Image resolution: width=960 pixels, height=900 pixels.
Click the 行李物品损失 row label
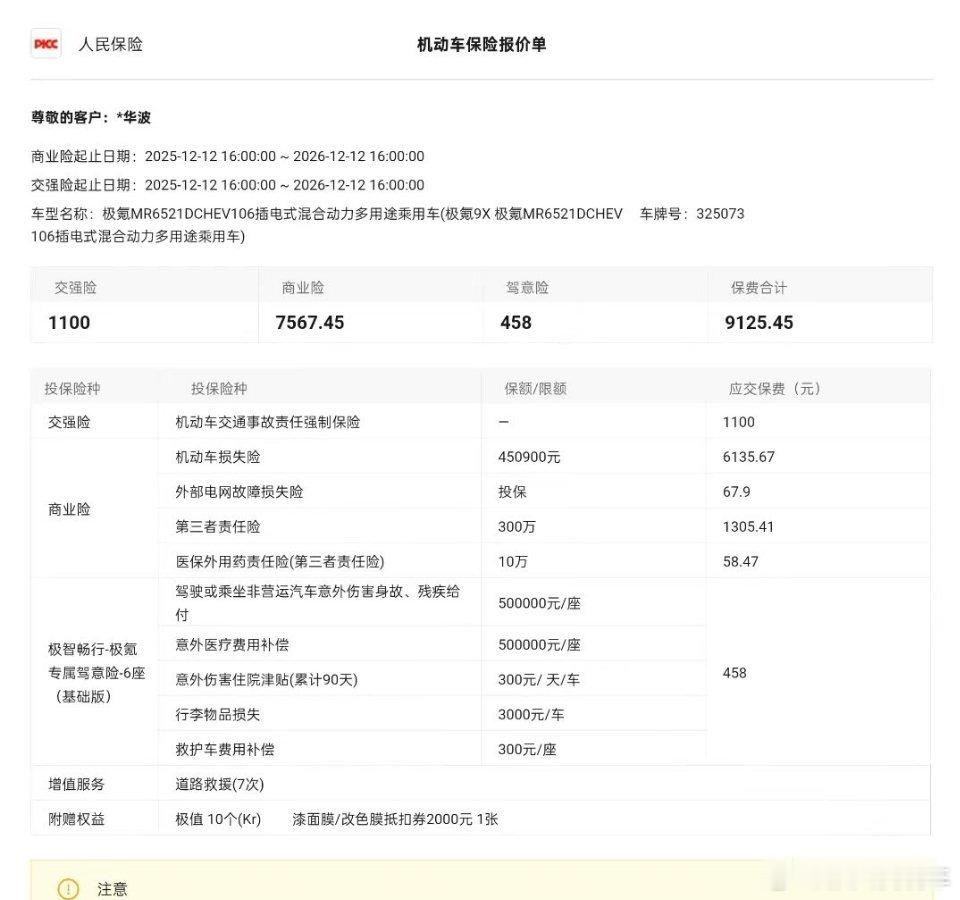[x=218, y=714]
